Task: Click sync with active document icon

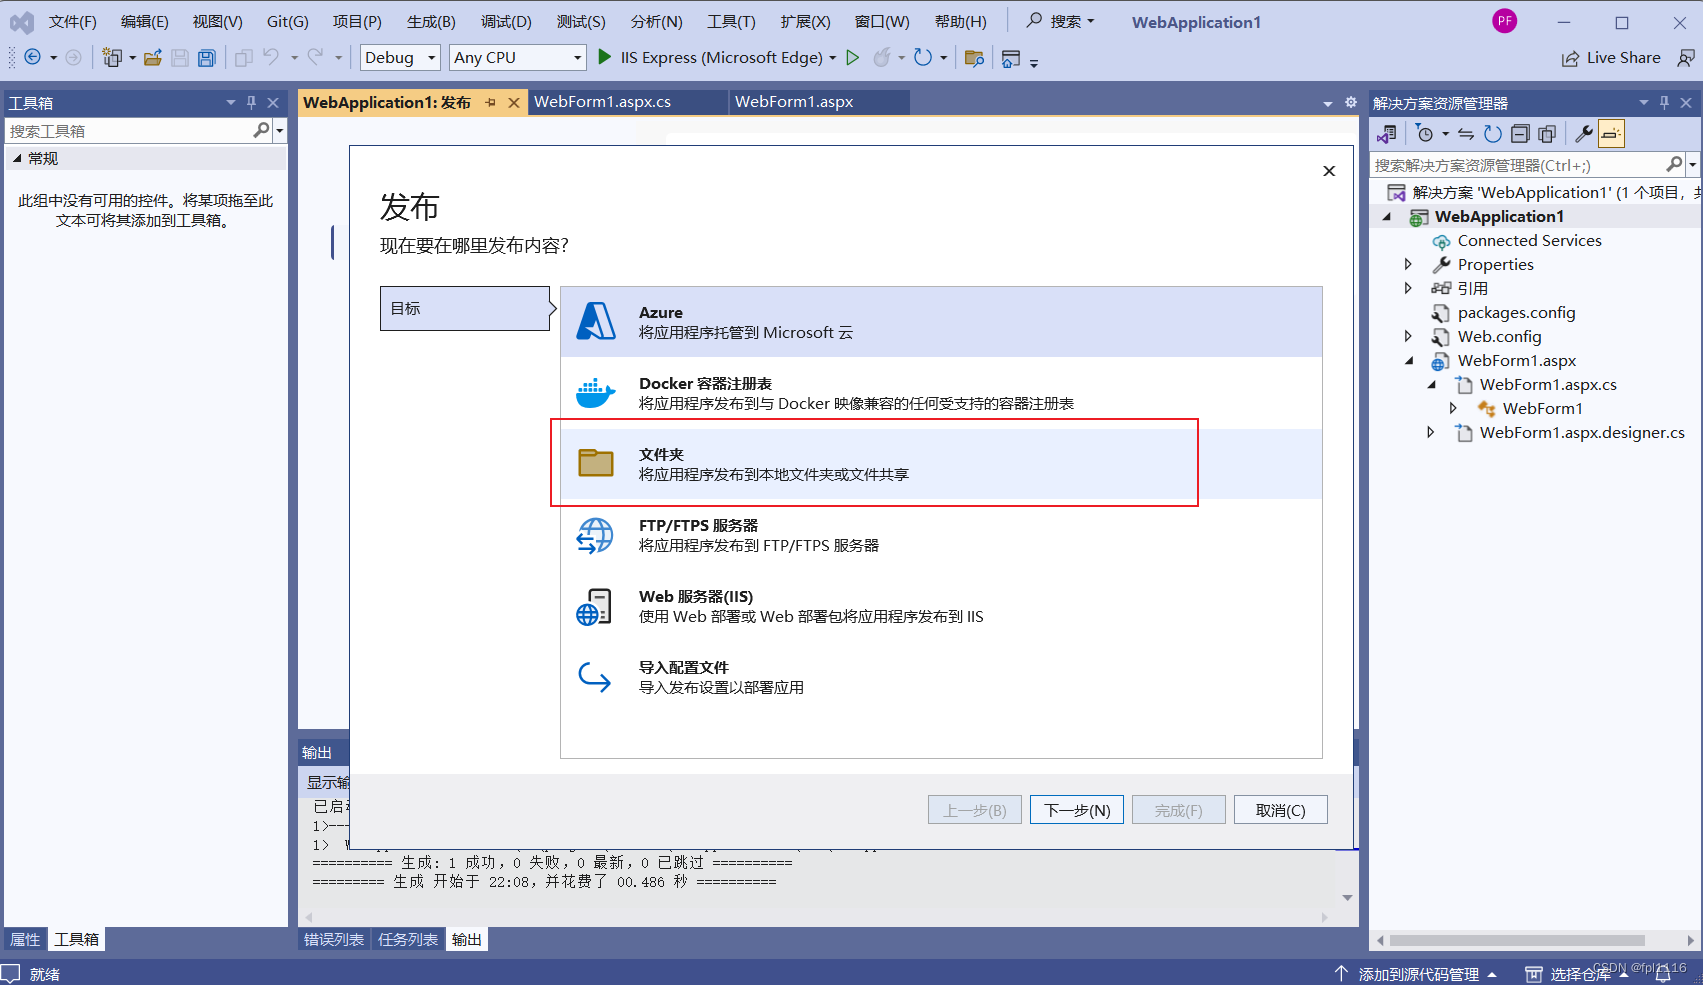Action: (1466, 134)
